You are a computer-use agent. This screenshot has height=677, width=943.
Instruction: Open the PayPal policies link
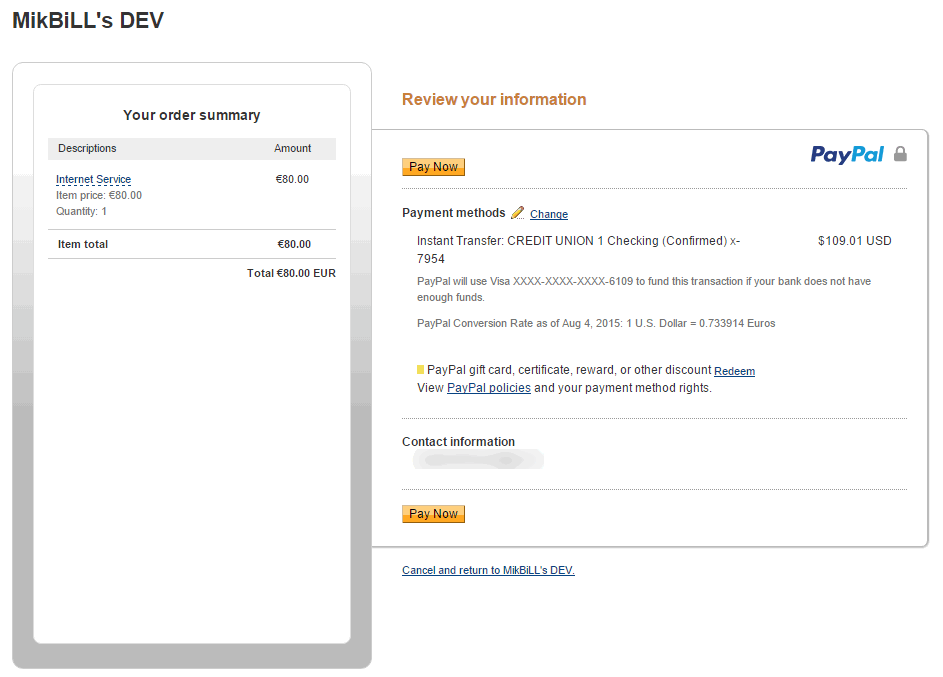(488, 388)
